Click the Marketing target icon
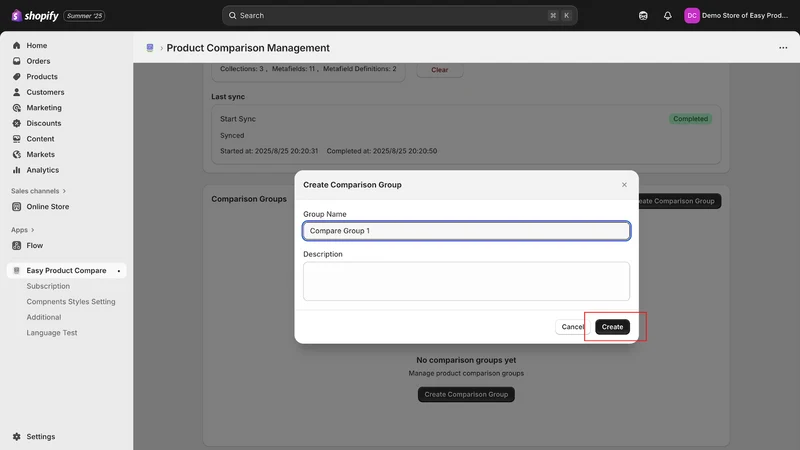 click(17, 108)
